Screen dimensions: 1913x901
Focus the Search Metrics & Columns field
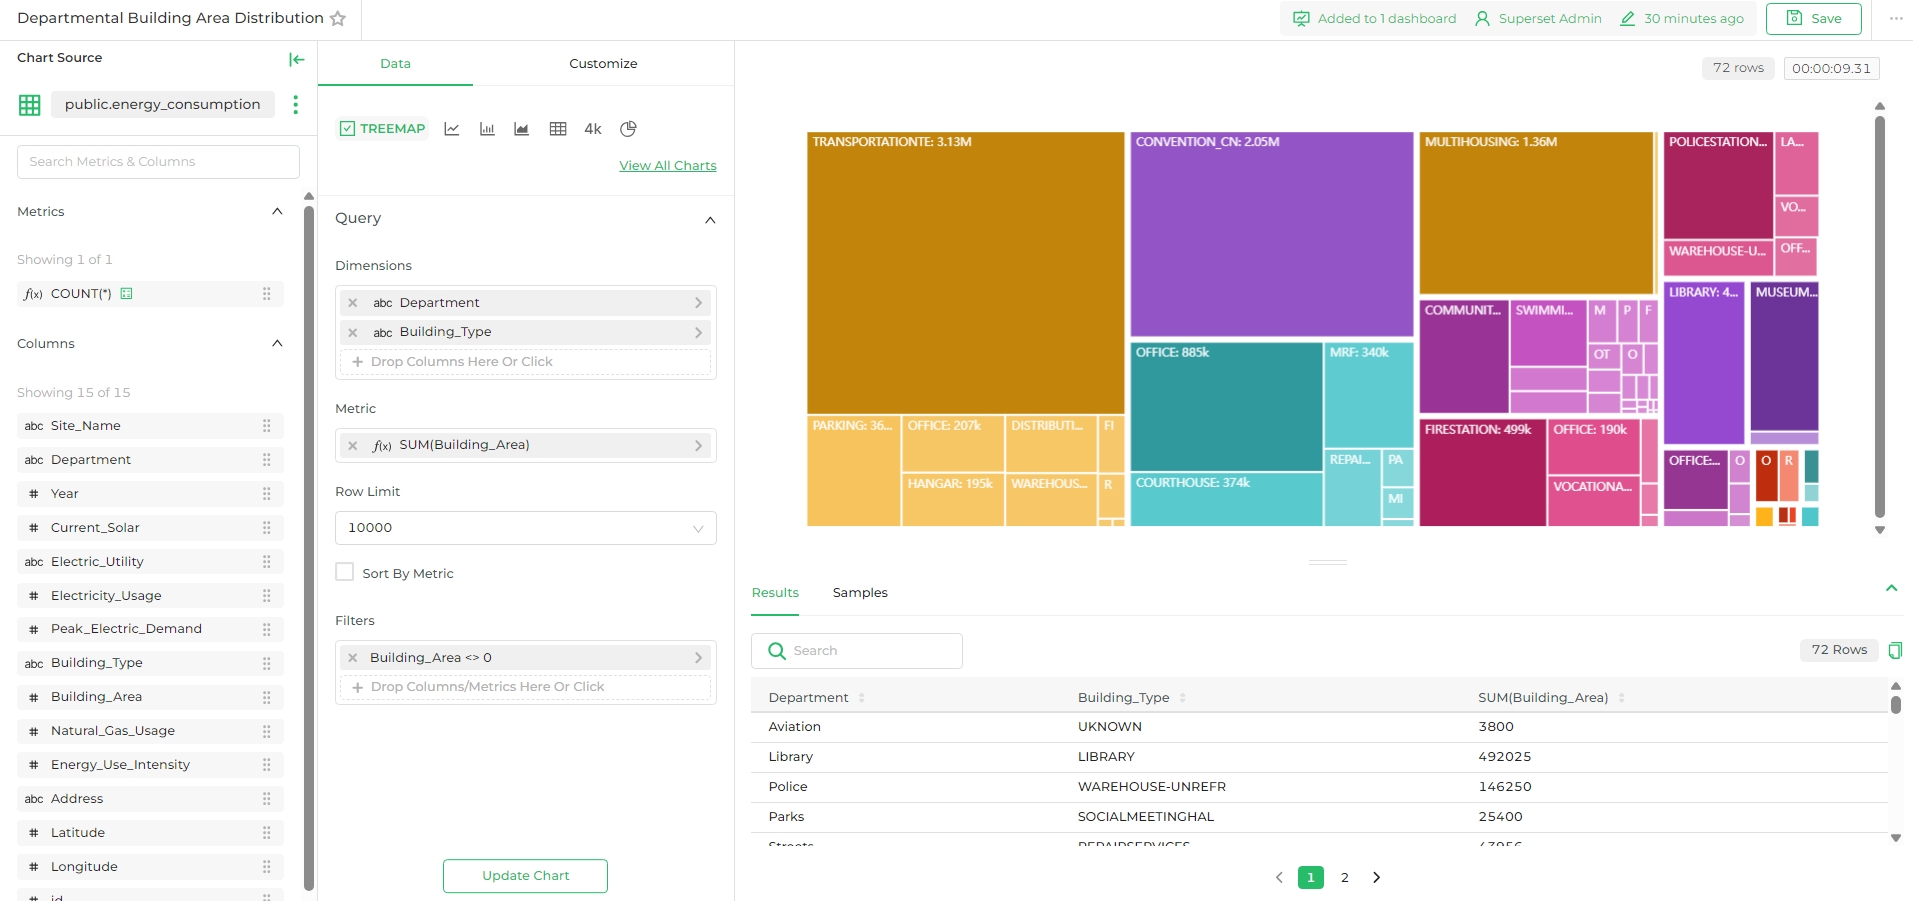(158, 162)
